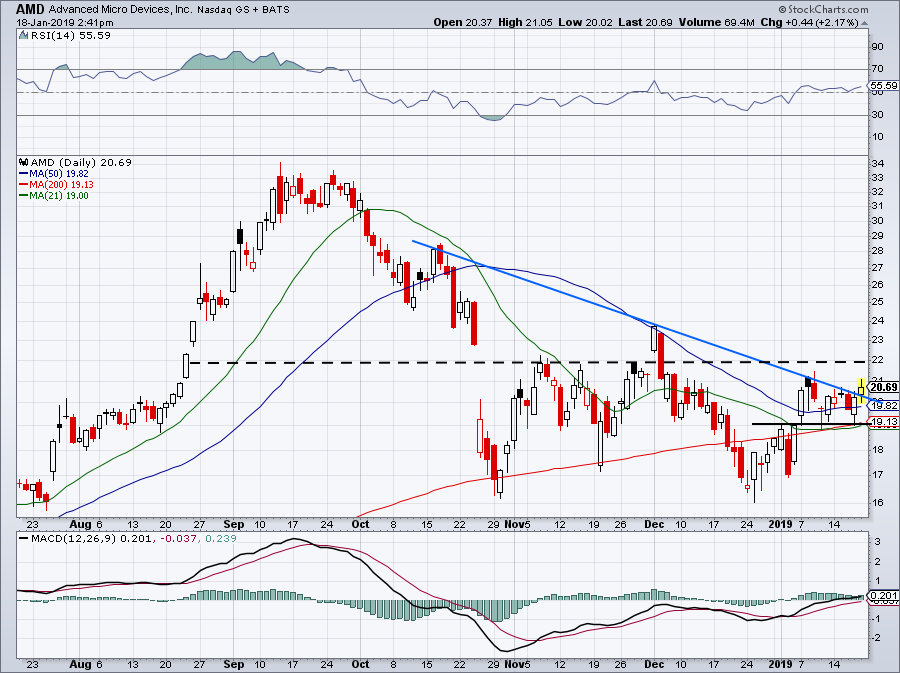Click the blue line sample before MA(50)

tap(24, 173)
